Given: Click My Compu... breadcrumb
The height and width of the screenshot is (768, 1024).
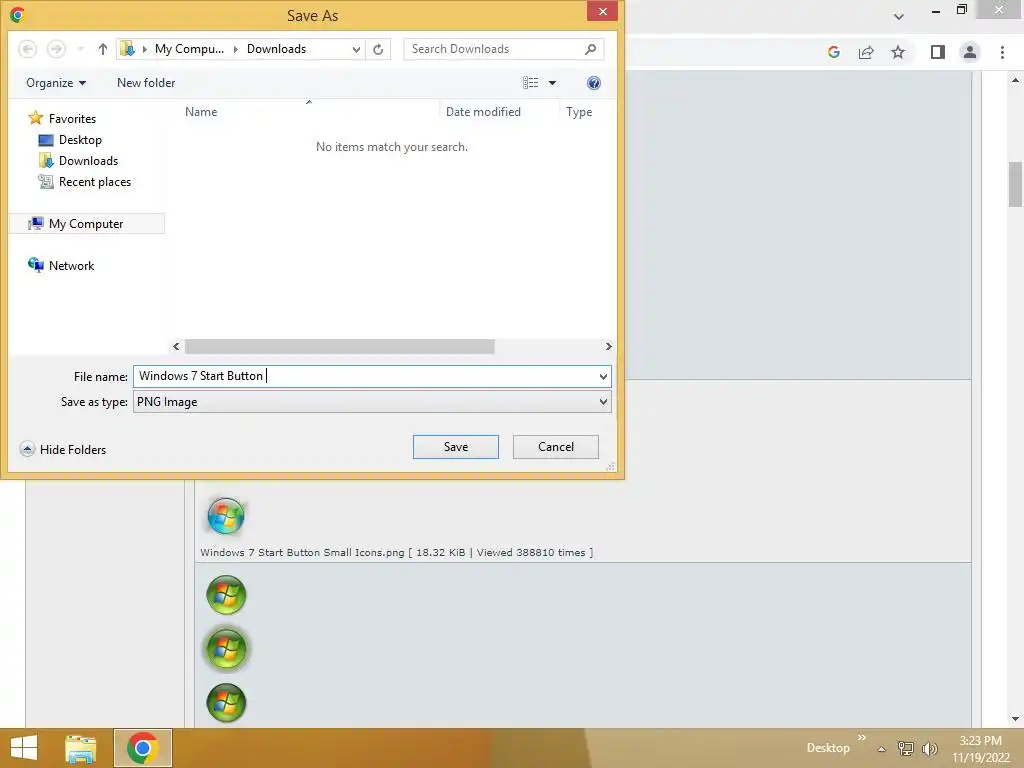Looking at the screenshot, I should 189,49.
